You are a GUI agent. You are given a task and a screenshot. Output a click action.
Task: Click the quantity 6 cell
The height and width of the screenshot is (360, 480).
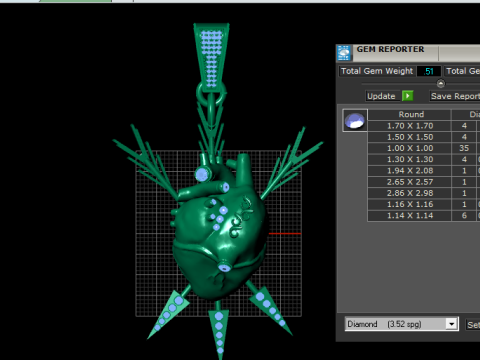(x=464, y=216)
